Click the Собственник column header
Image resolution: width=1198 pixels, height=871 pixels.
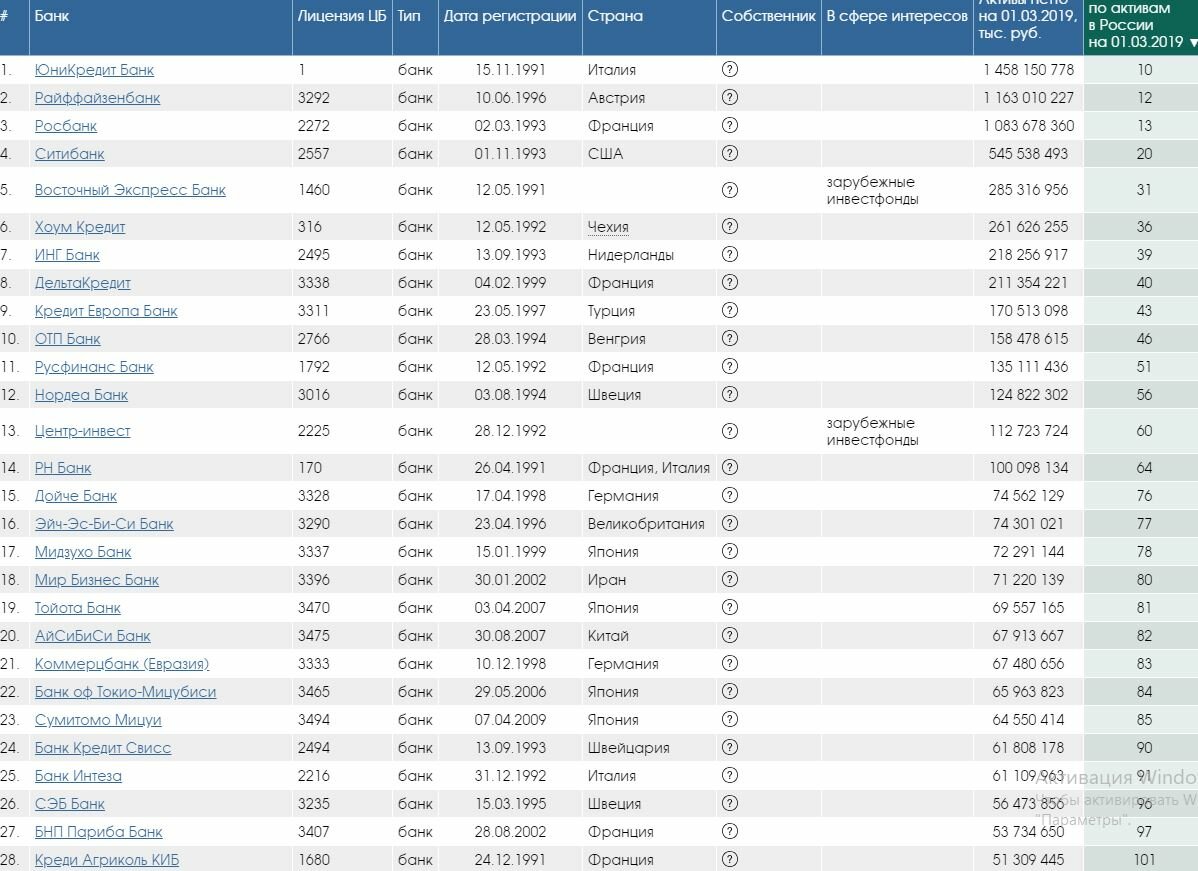[x=769, y=16]
